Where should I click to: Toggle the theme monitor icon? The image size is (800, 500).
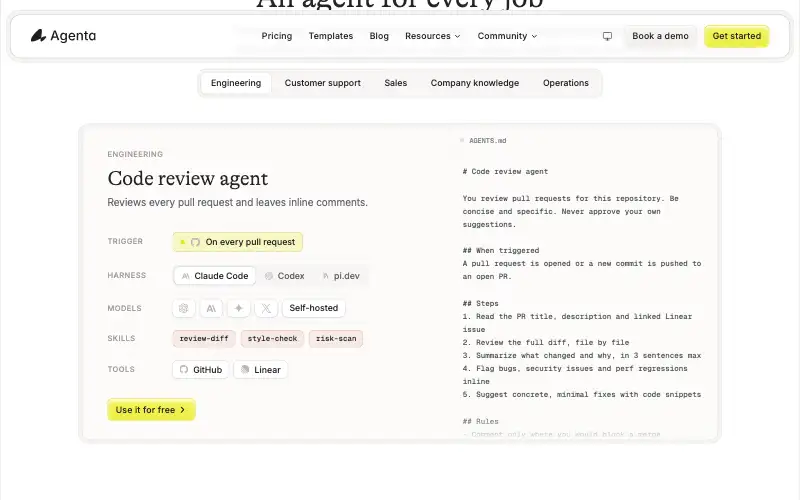pyautogui.click(x=607, y=36)
